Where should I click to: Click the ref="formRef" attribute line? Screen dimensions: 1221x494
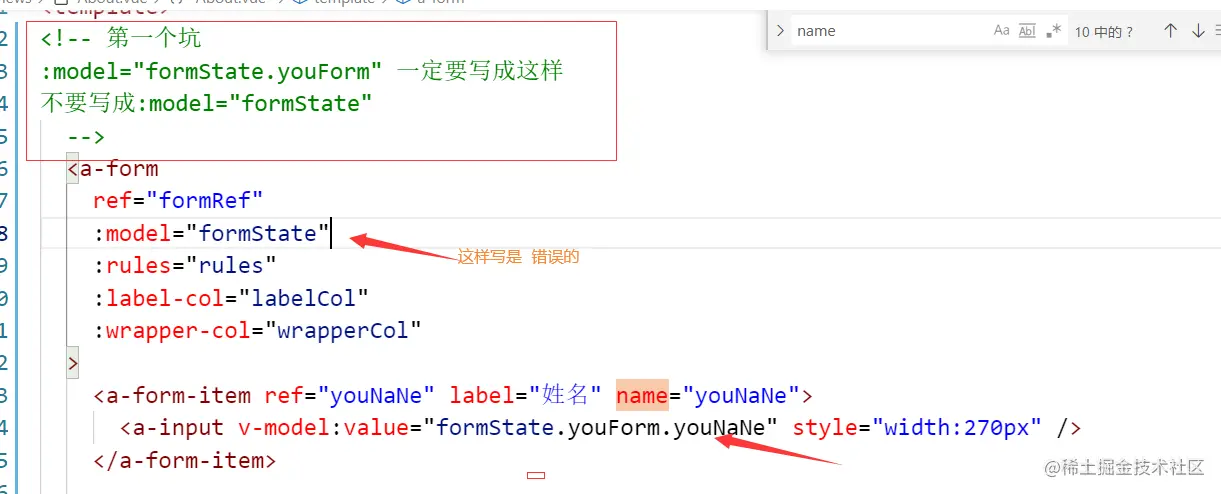click(178, 201)
